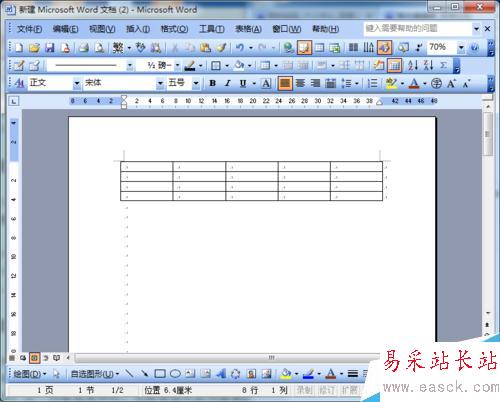Open the 自选图形(U) AutoShapes button
The width and height of the screenshot is (500, 402).
tap(95, 374)
